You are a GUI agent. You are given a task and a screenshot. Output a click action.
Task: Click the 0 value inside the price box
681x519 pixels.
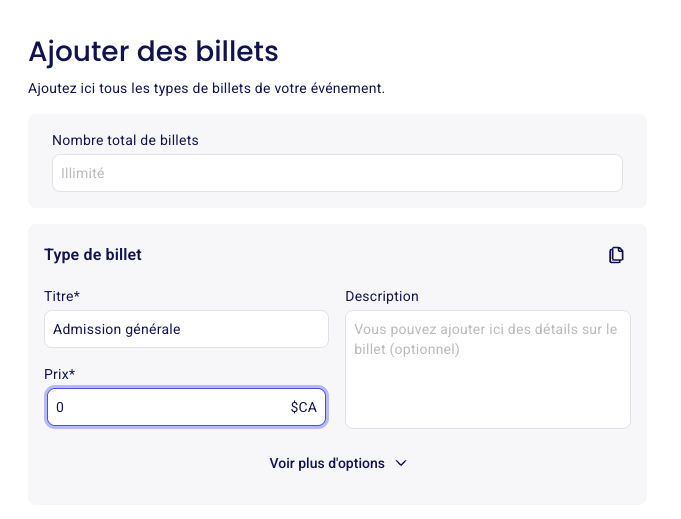click(x=60, y=407)
